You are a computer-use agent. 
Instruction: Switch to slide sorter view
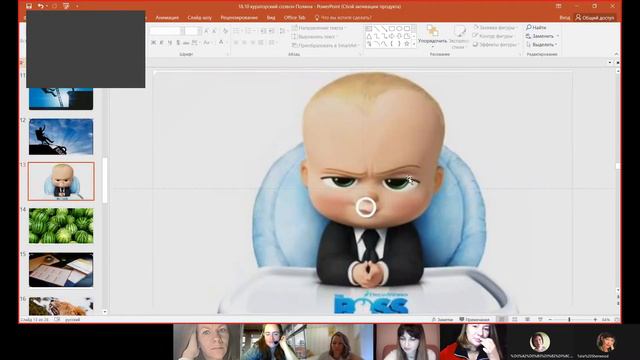(x=515, y=320)
